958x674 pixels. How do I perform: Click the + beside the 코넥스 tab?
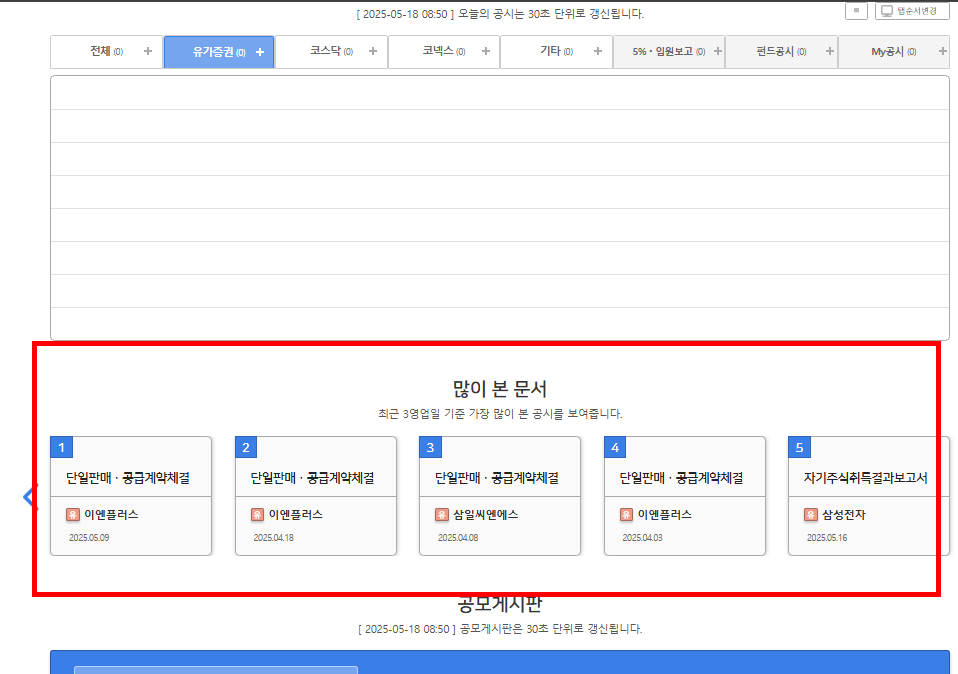pyautogui.click(x=486, y=51)
